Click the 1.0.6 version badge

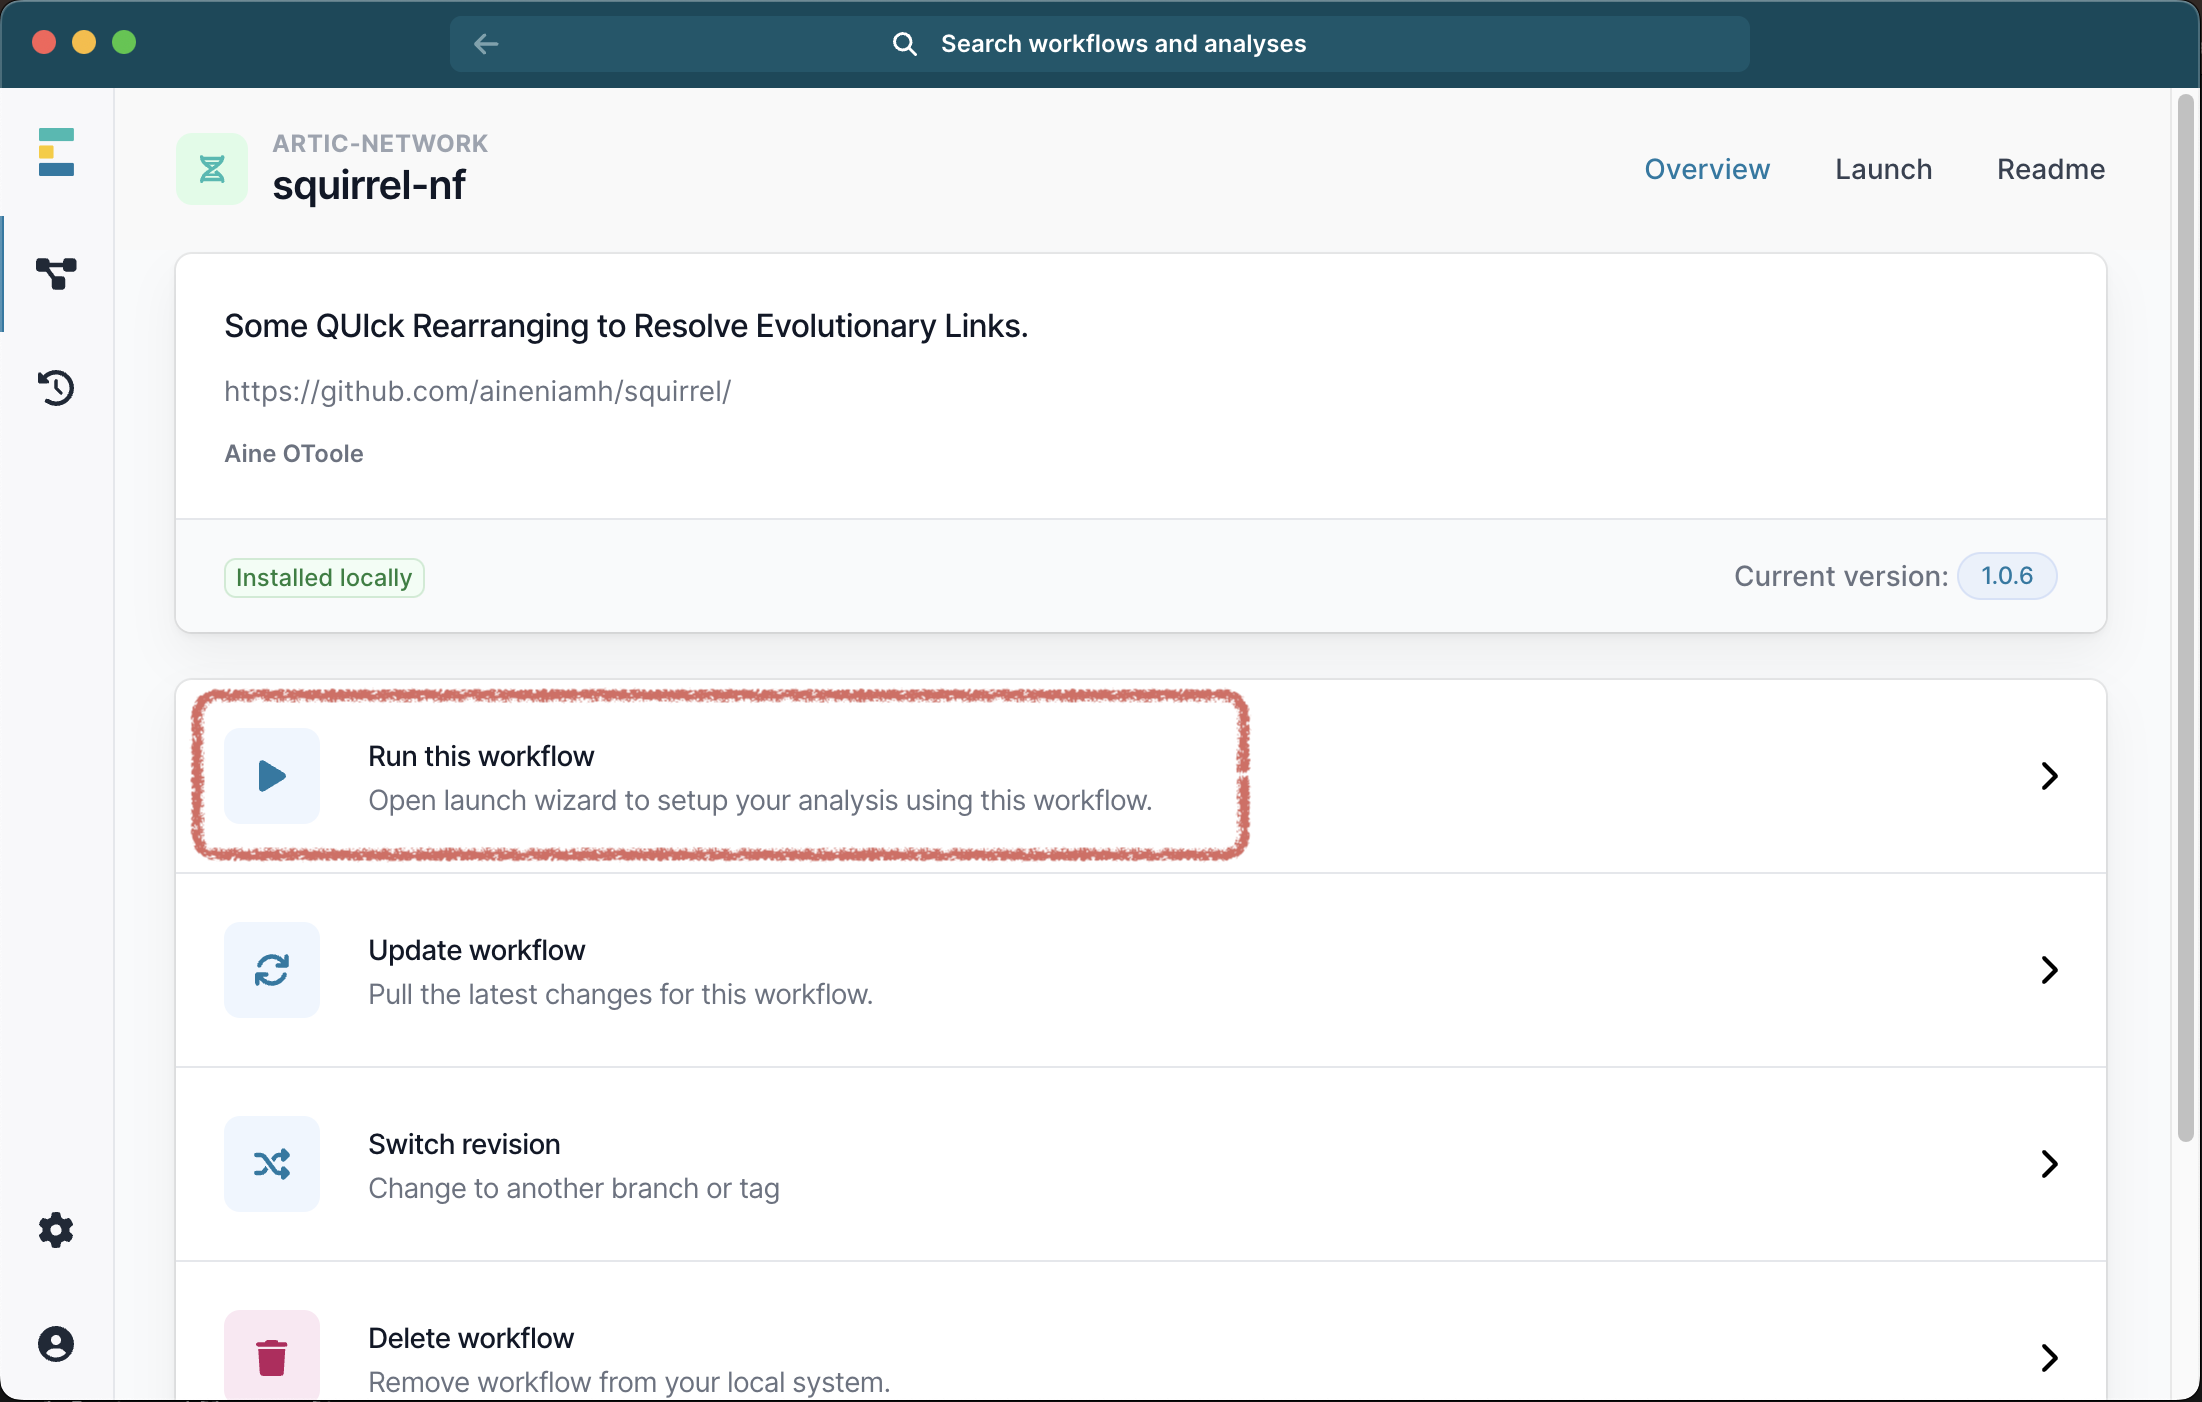(x=2006, y=576)
